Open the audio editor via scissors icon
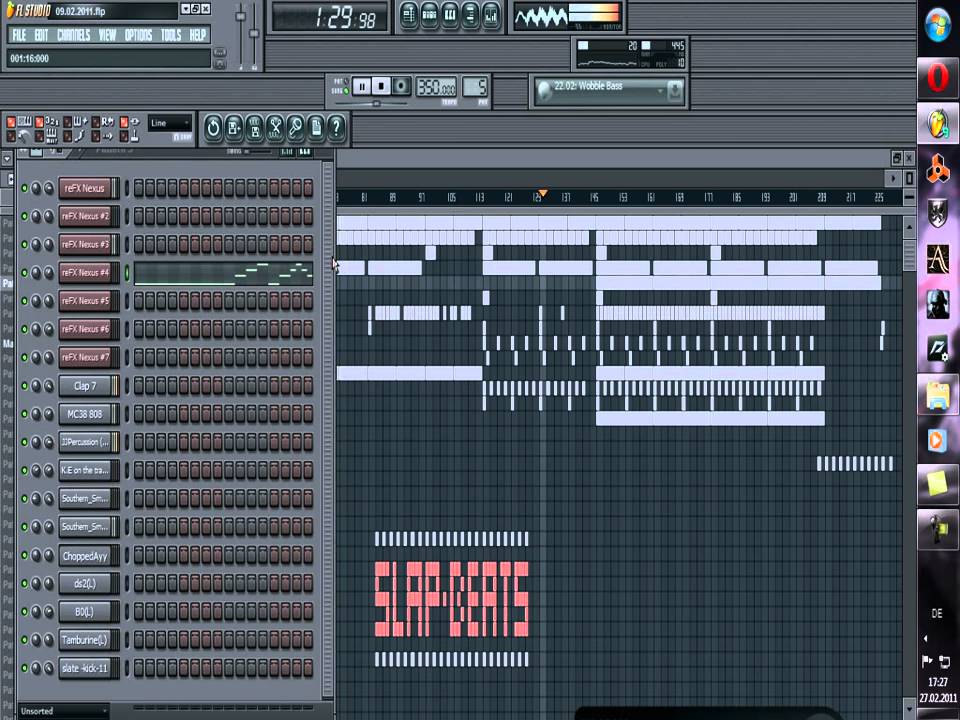960x720 pixels. 275,128
